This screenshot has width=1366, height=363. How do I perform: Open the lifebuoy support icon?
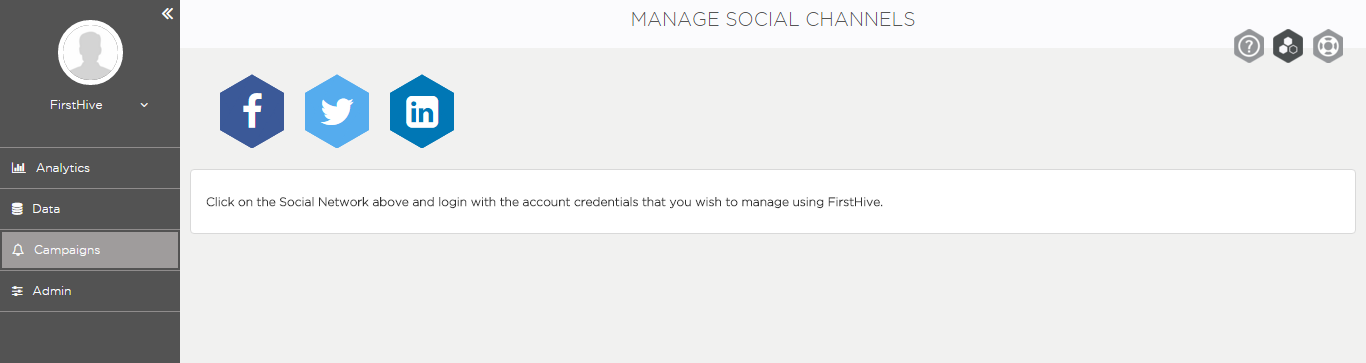[x=1327, y=46]
